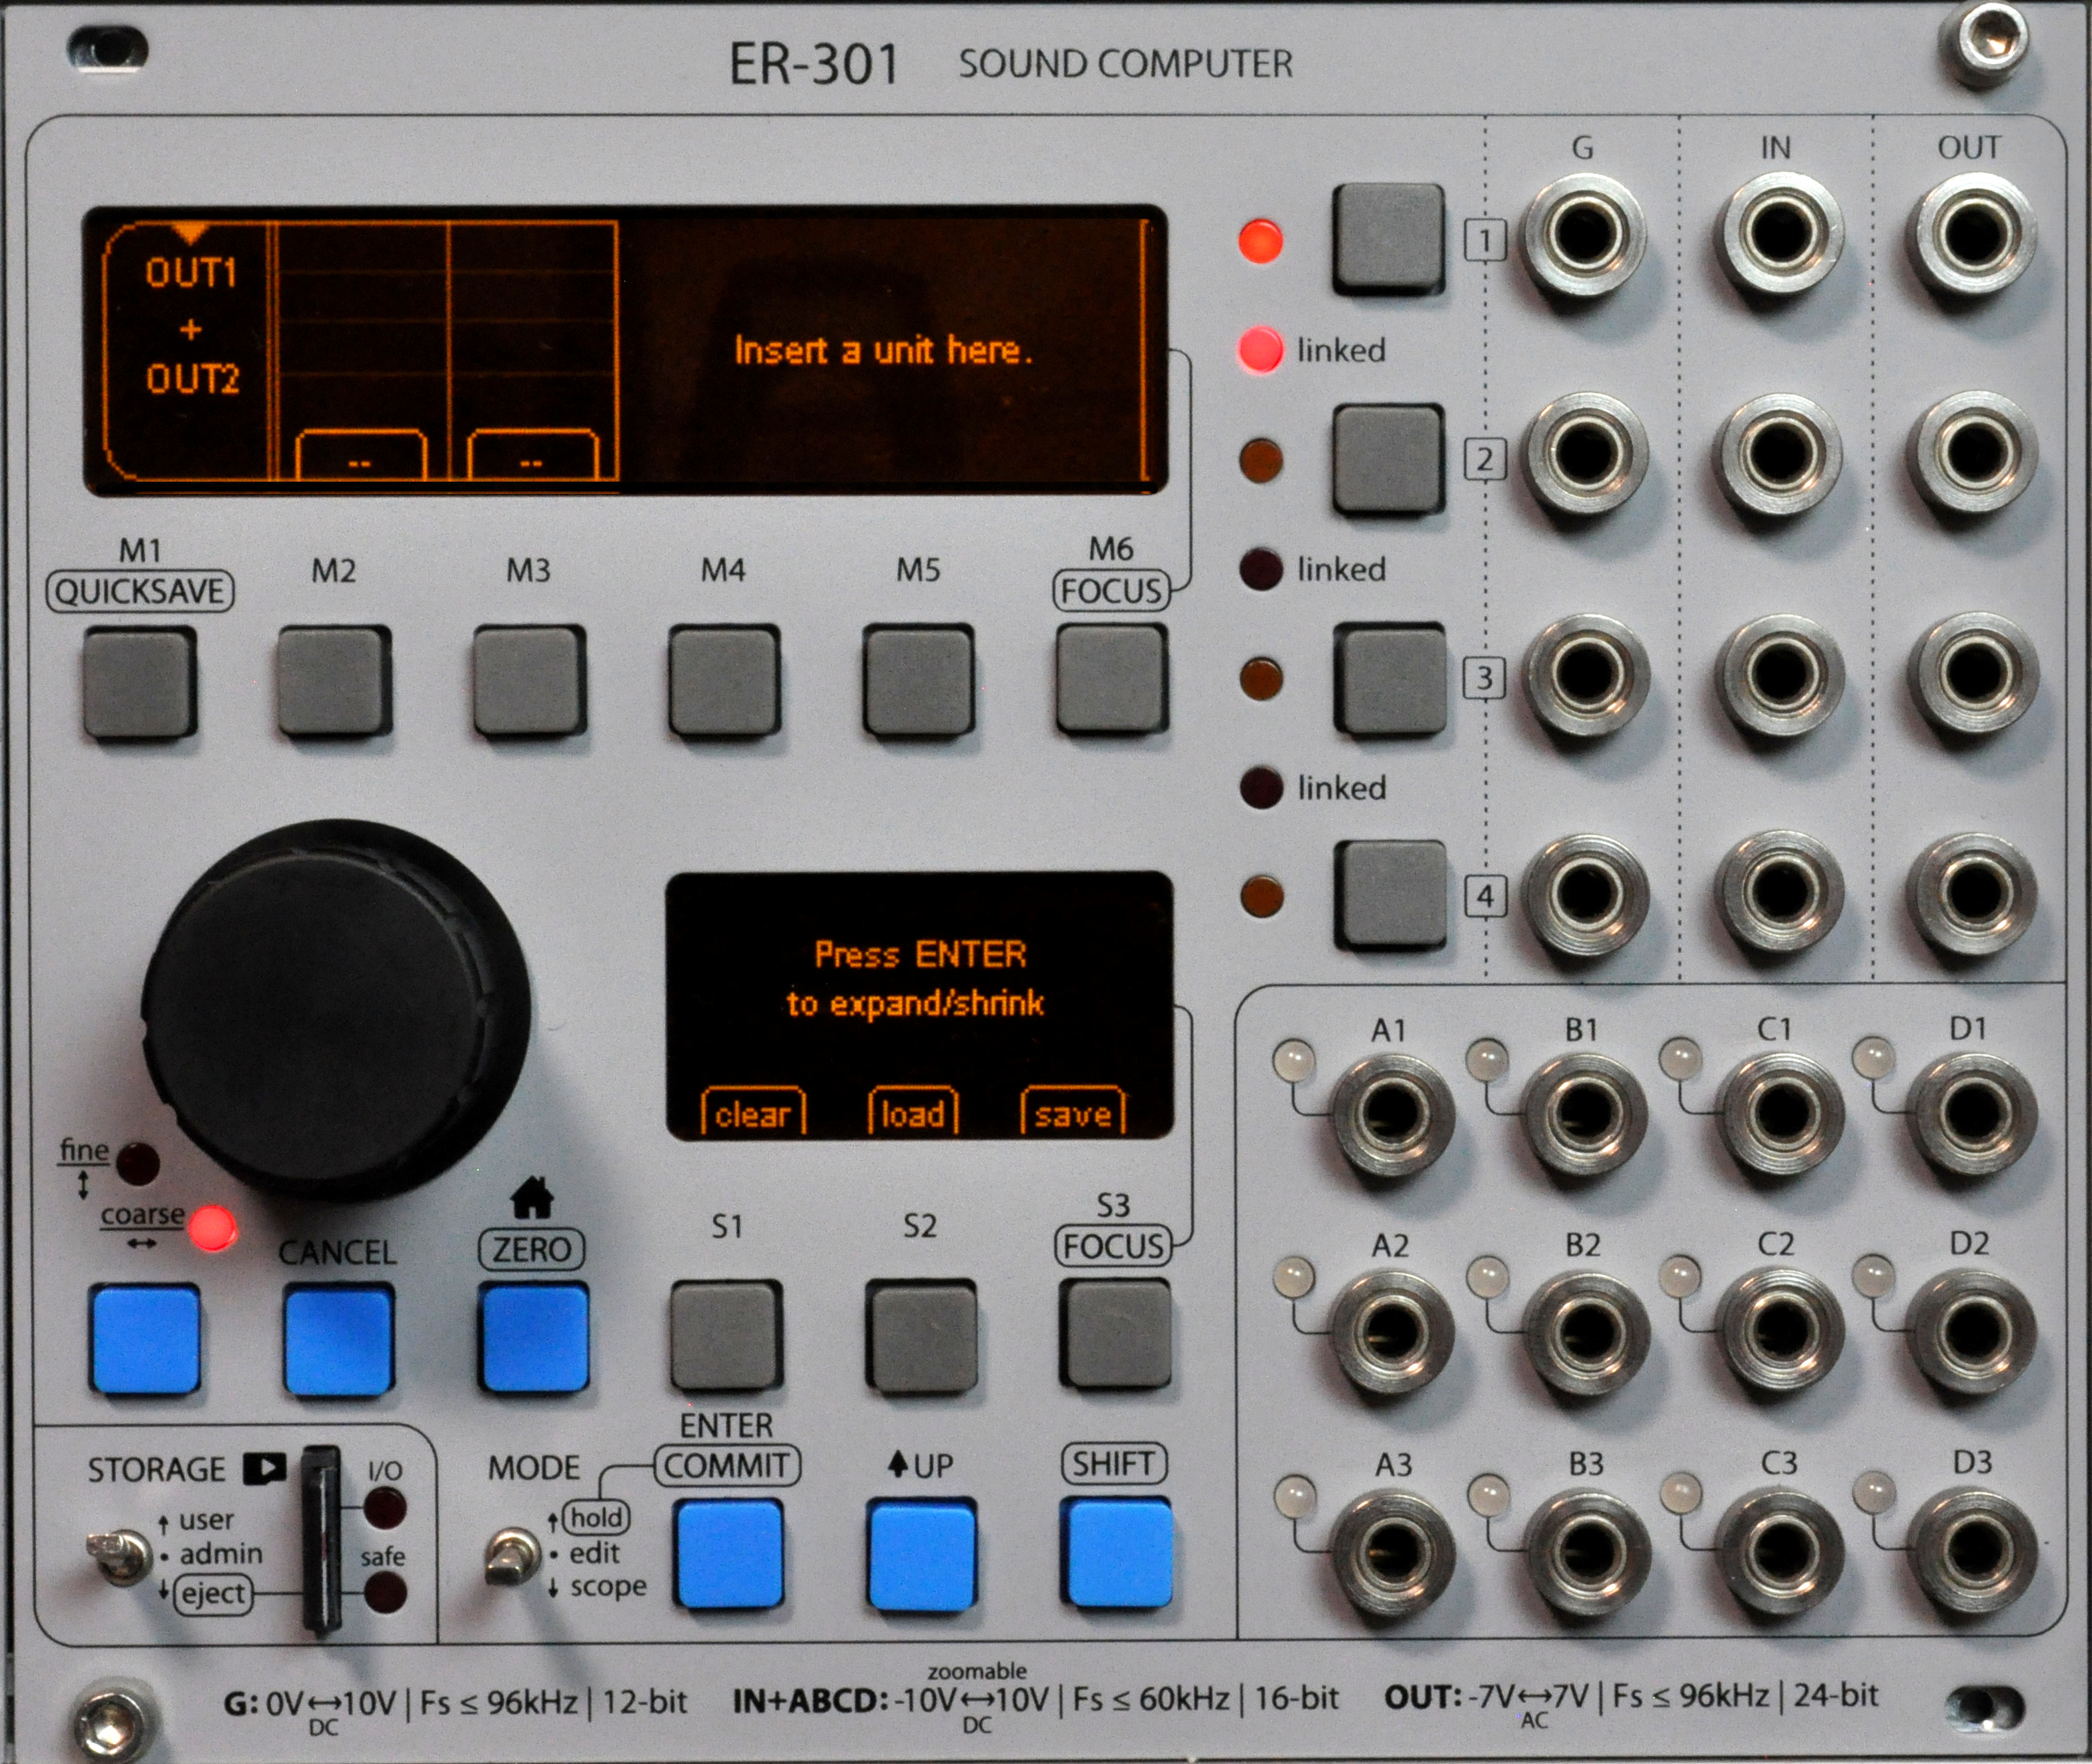Push the M5 button below the display
Image resolution: width=2092 pixels, height=1764 pixels.
click(919, 682)
